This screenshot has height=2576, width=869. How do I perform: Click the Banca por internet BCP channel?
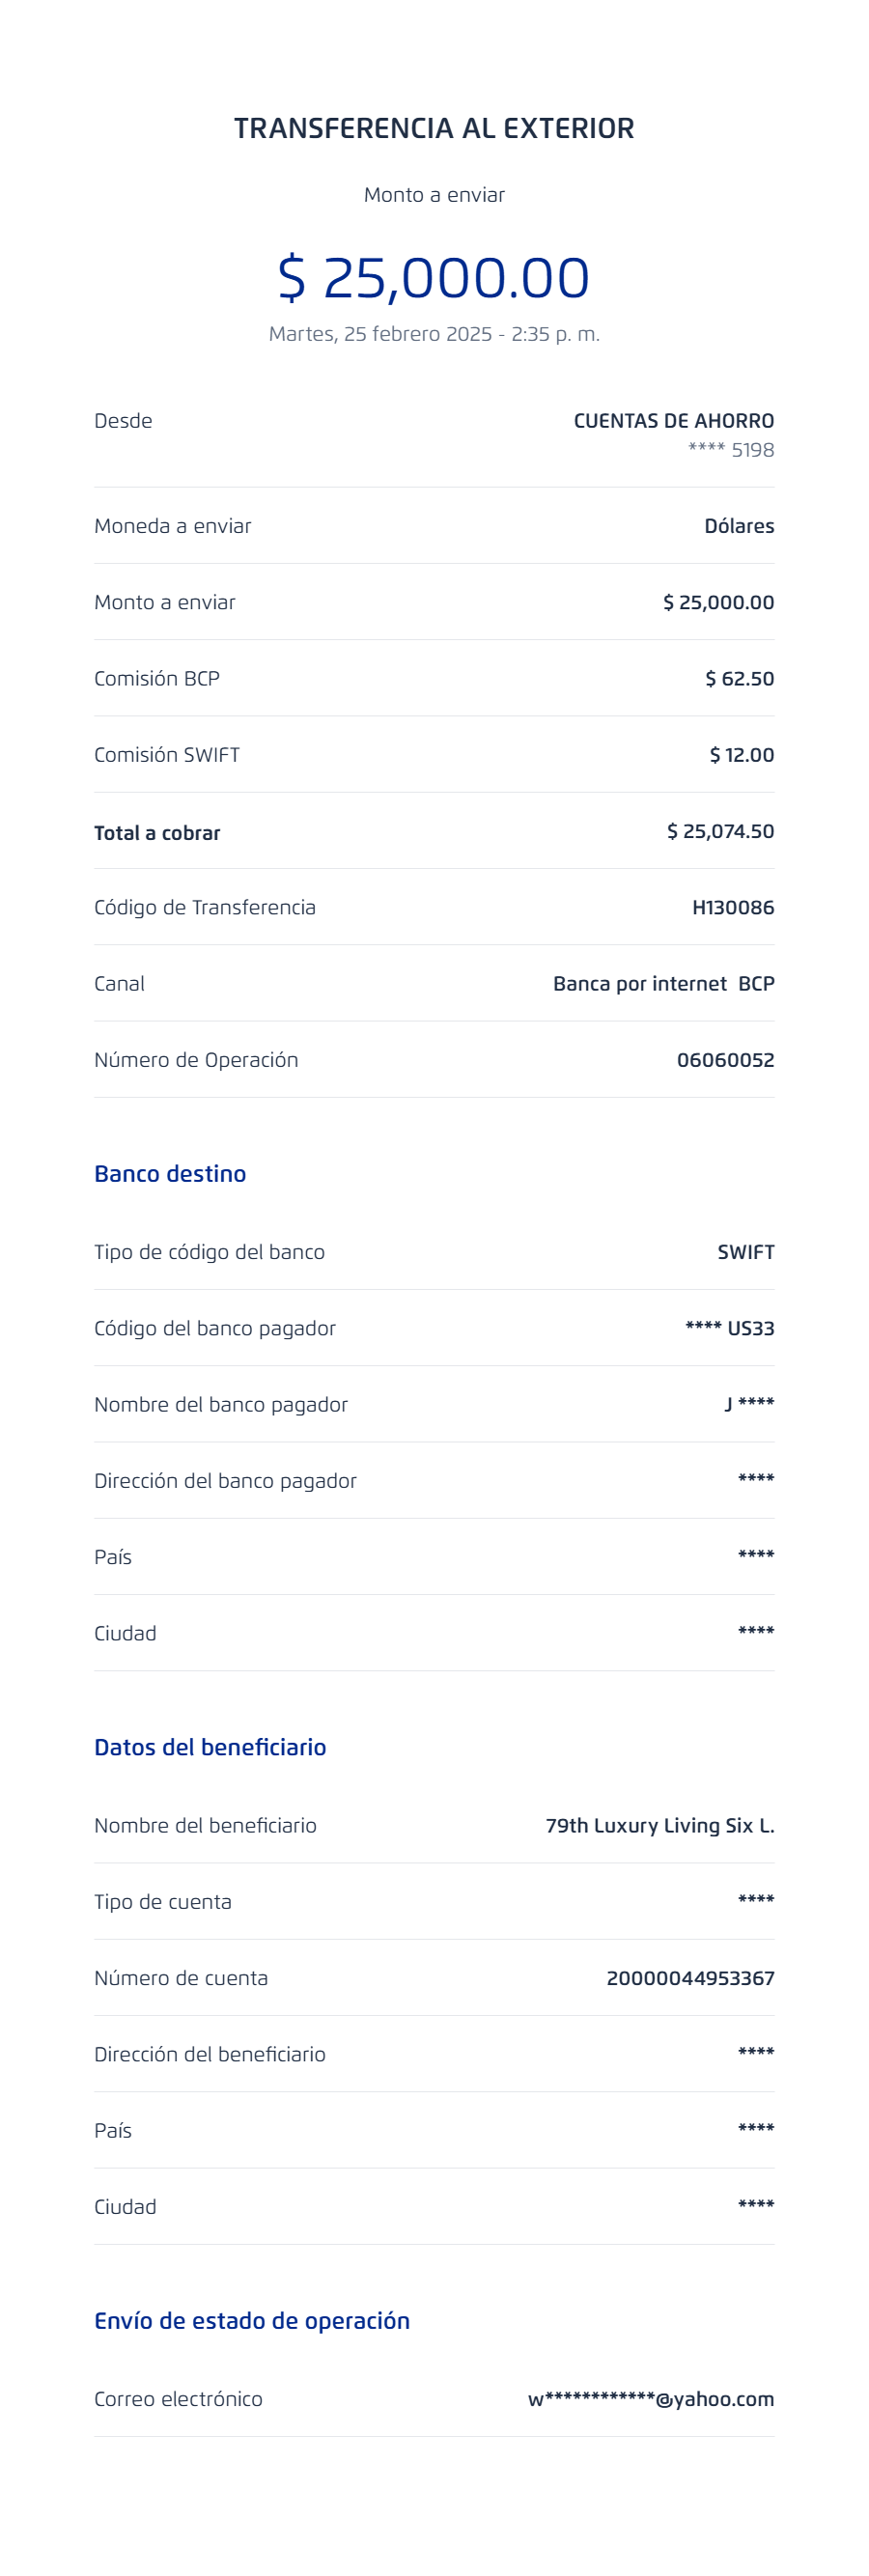point(663,984)
